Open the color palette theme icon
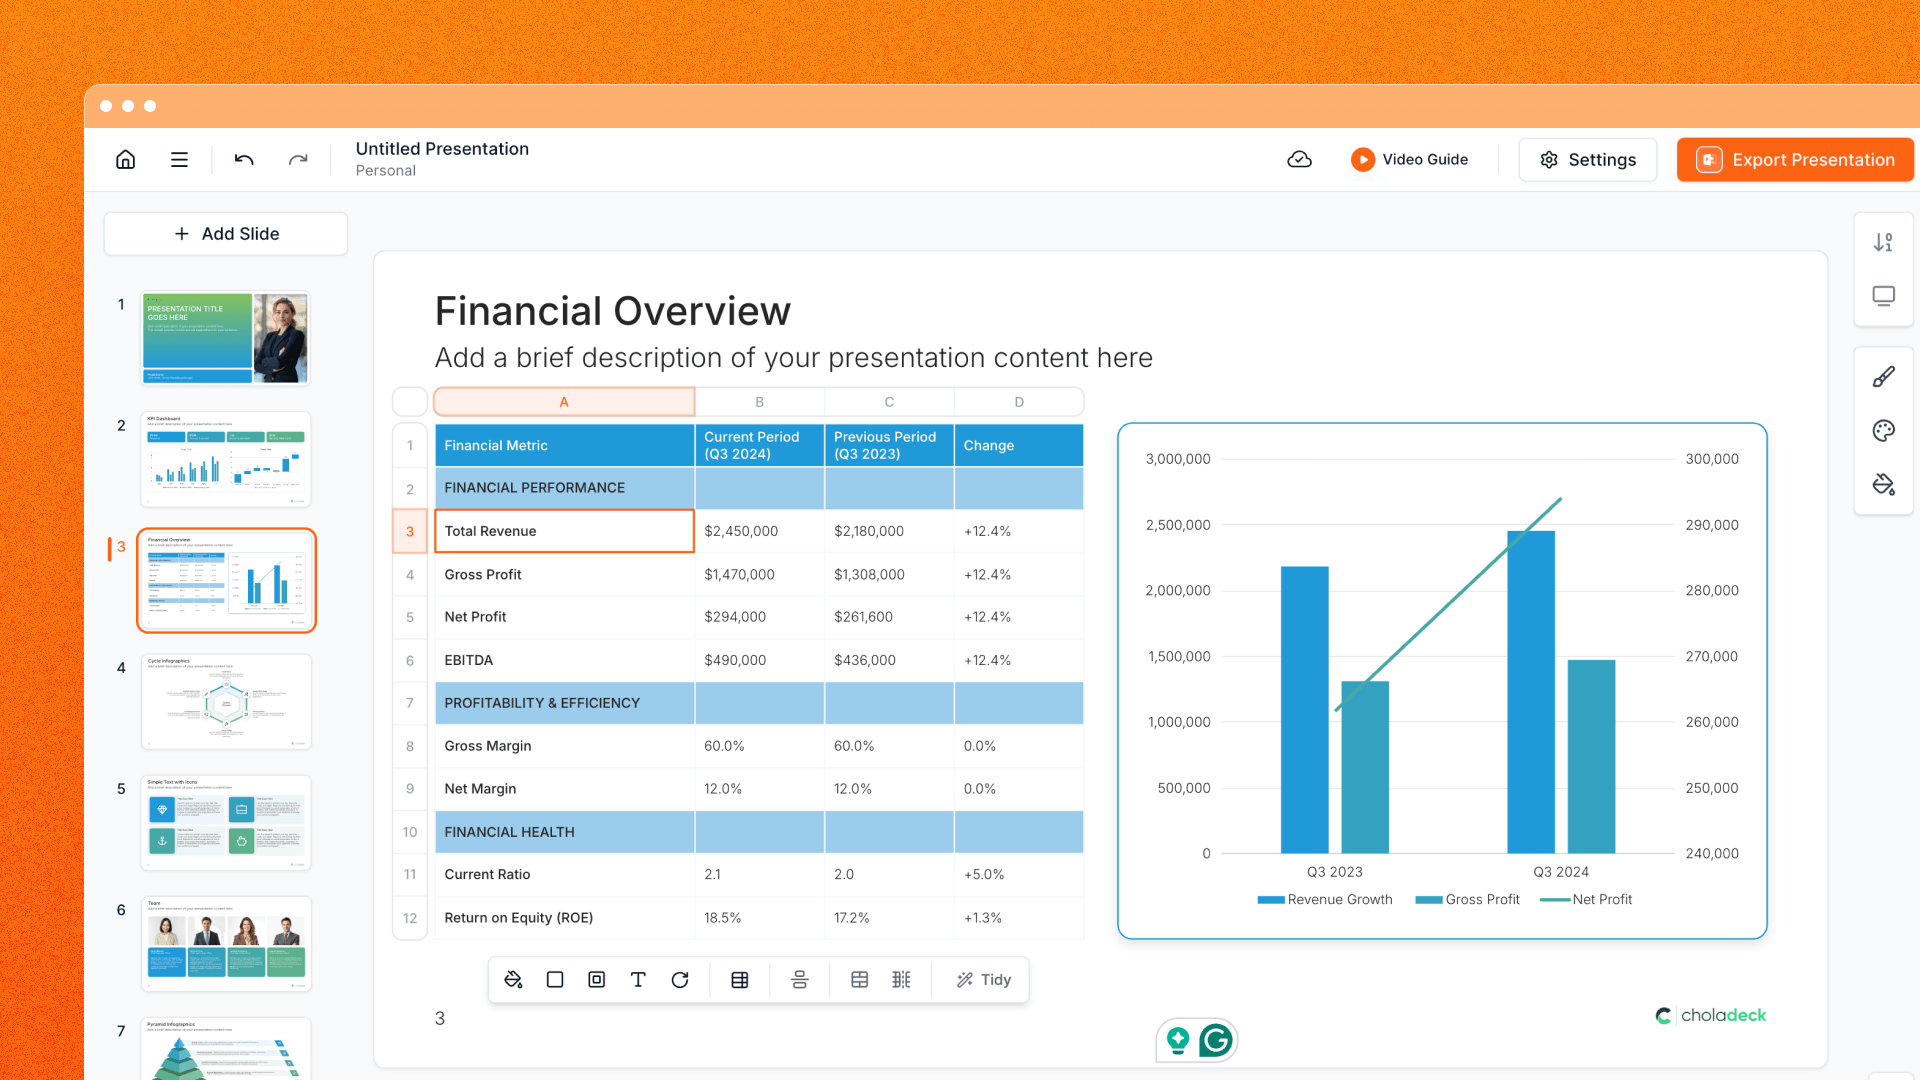 1884,431
